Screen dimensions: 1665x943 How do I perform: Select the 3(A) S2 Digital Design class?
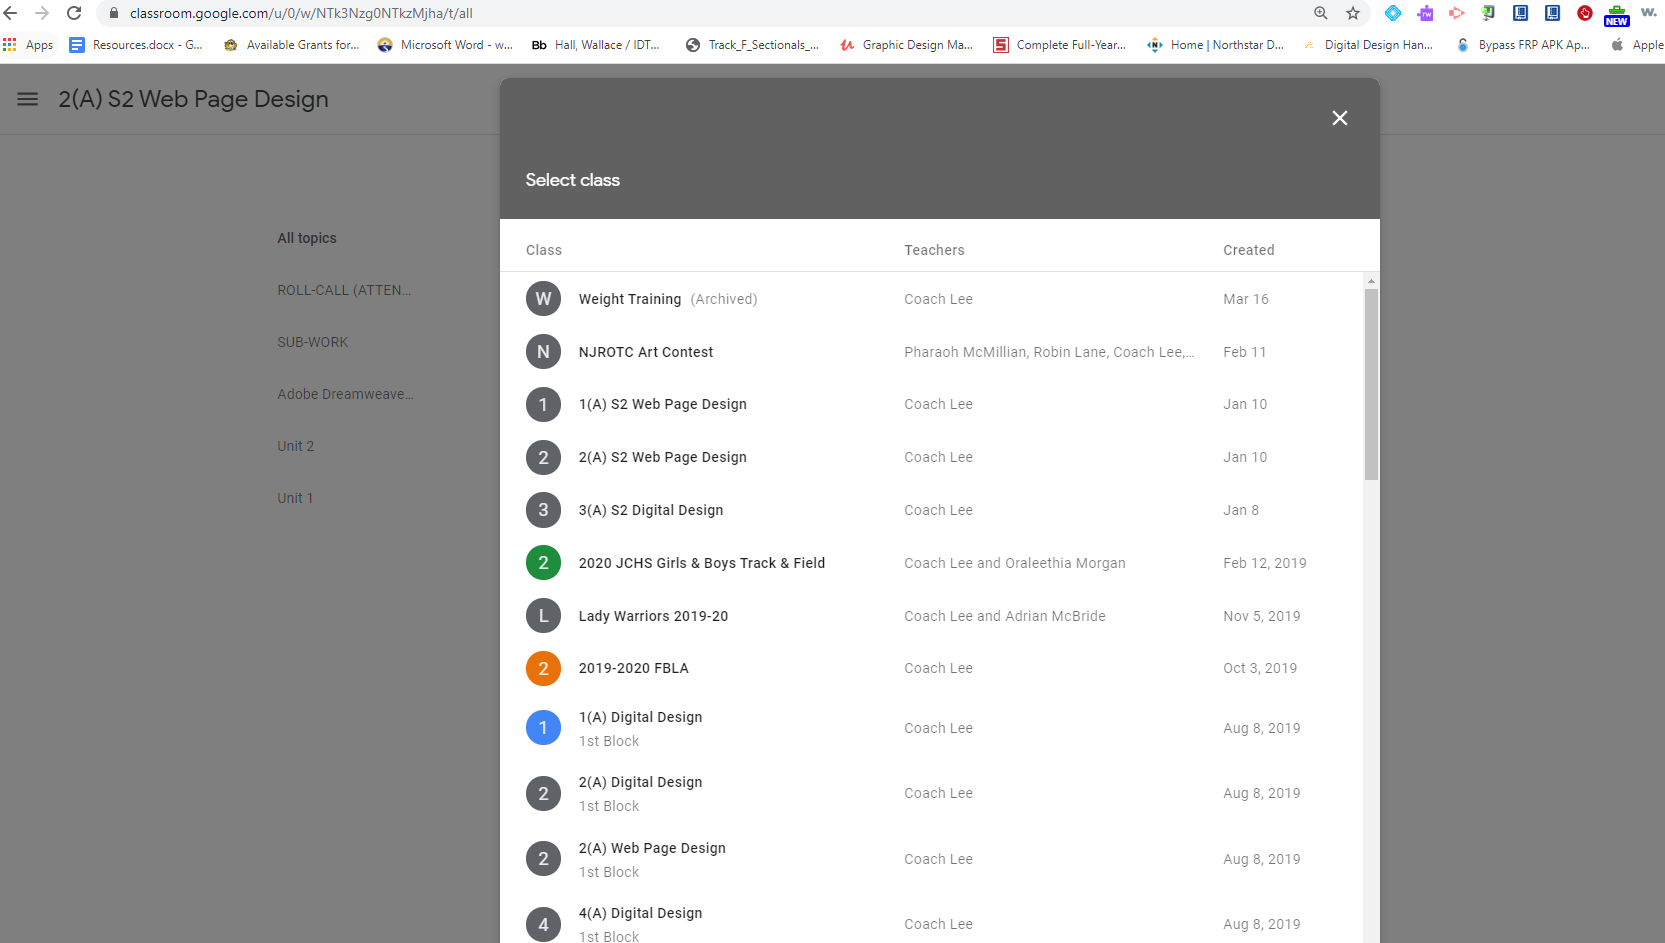tap(650, 510)
